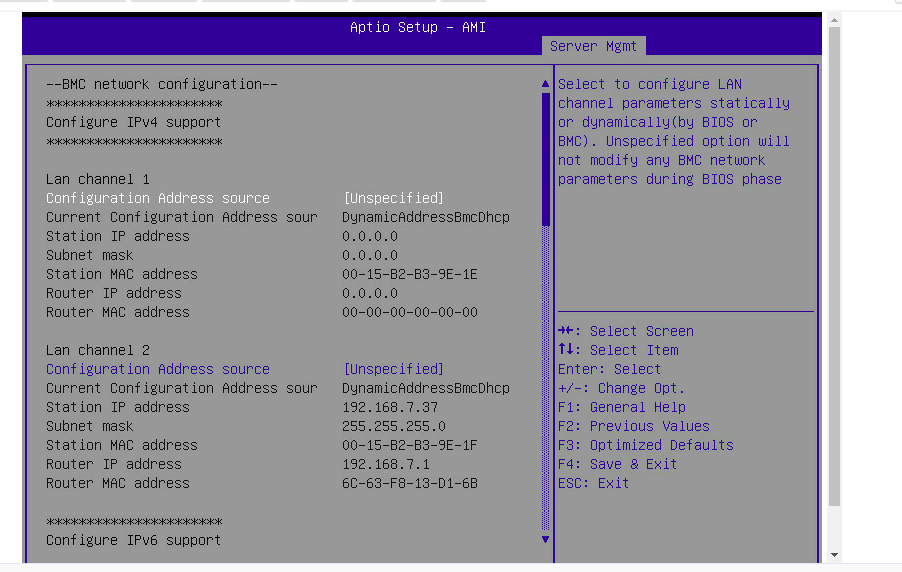
Task: Click Station MAC address 00-15-B2-B3-9E-1F
Action: click(x=410, y=445)
